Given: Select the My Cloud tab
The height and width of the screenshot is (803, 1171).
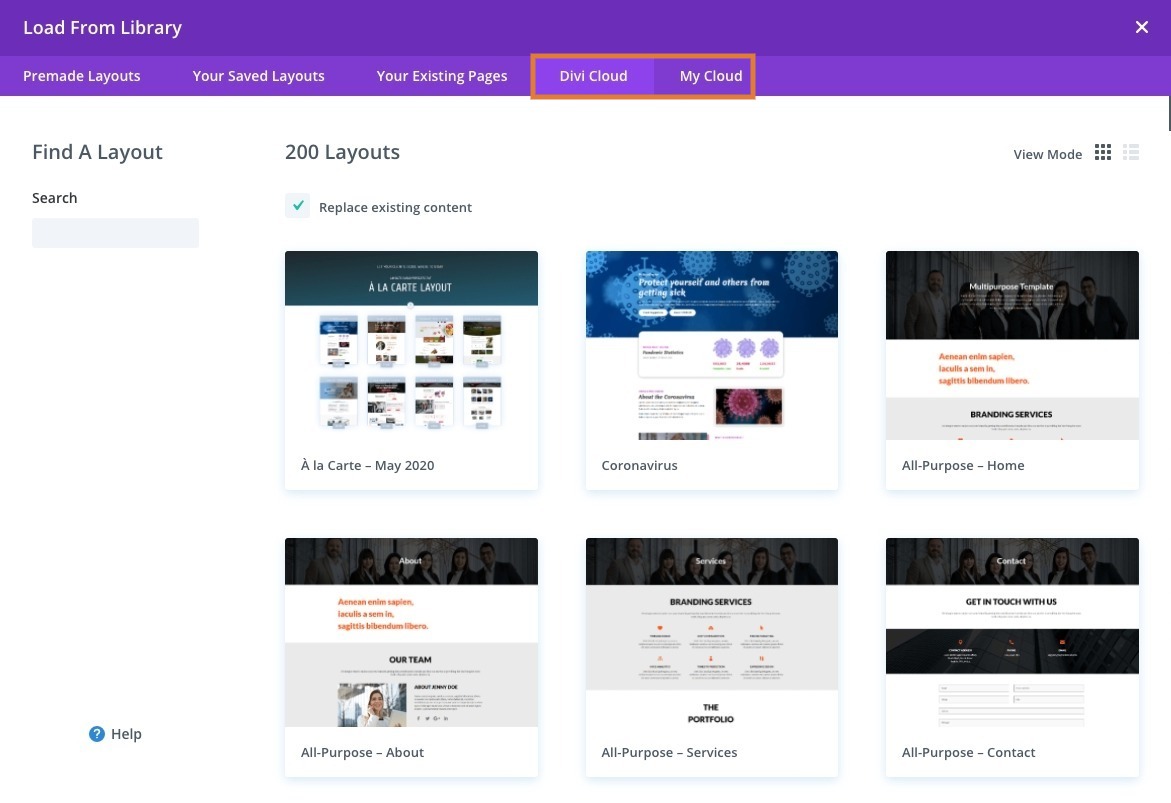Looking at the screenshot, I should tap(711, 76).
